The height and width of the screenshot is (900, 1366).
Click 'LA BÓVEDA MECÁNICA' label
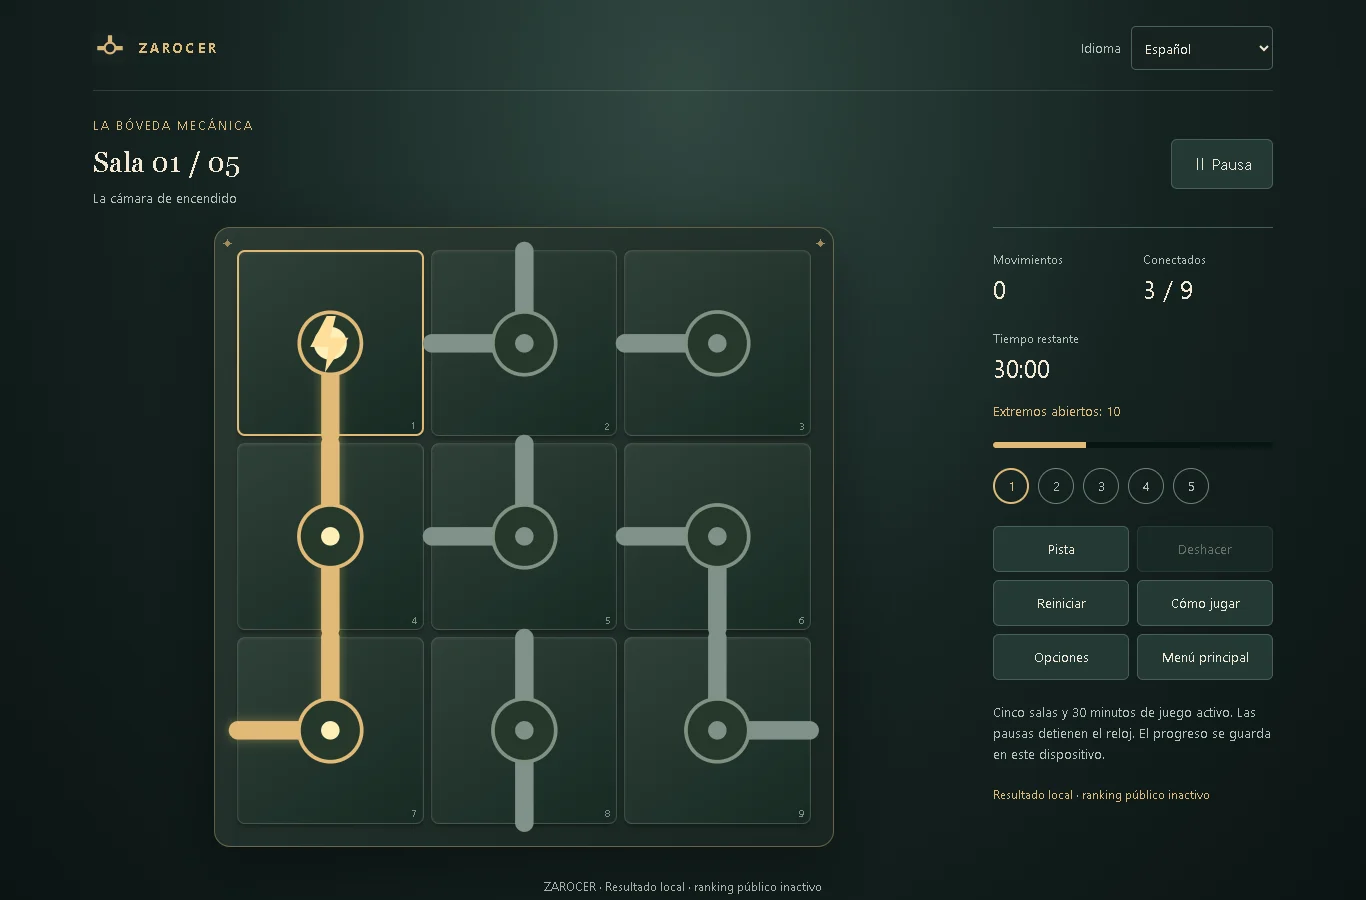pos(173,125)
